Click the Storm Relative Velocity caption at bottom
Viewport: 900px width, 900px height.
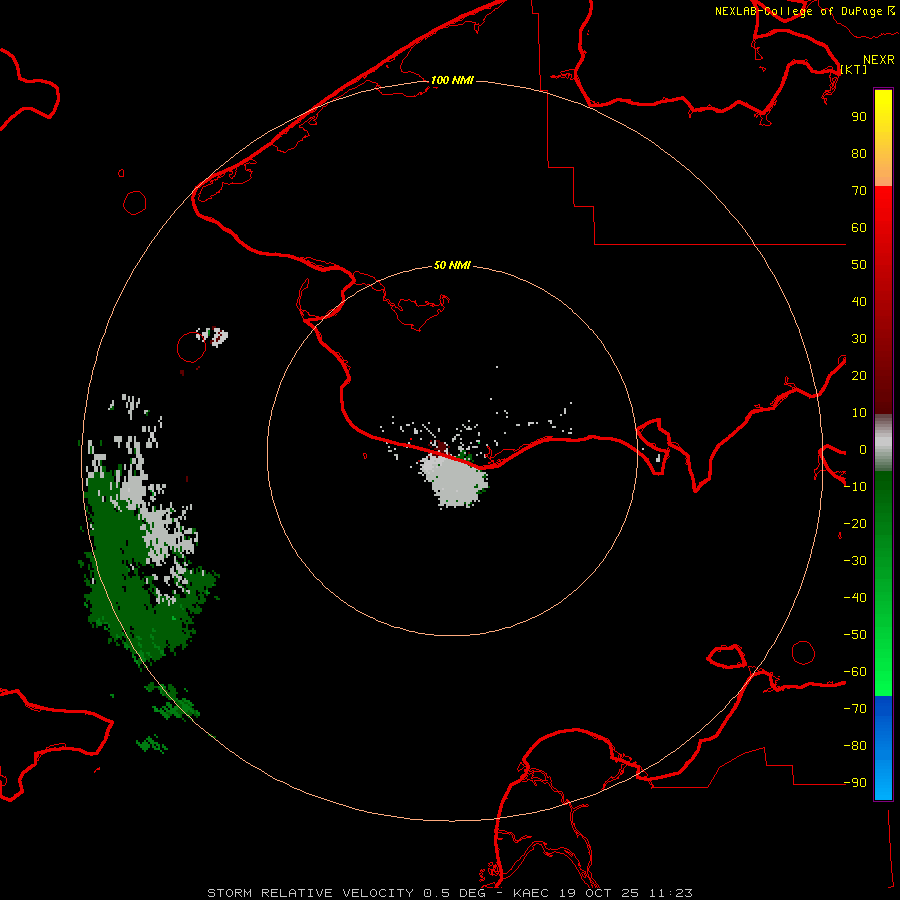point(450,893)
